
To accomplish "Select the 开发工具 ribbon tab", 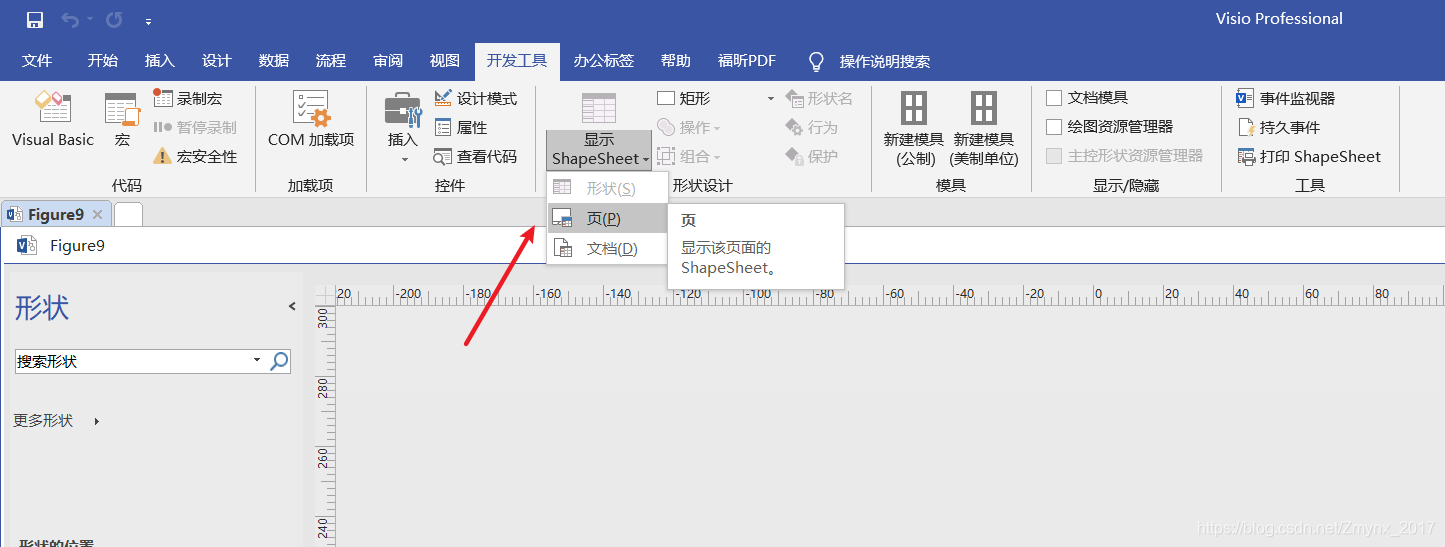I will (x=517, y=61).
